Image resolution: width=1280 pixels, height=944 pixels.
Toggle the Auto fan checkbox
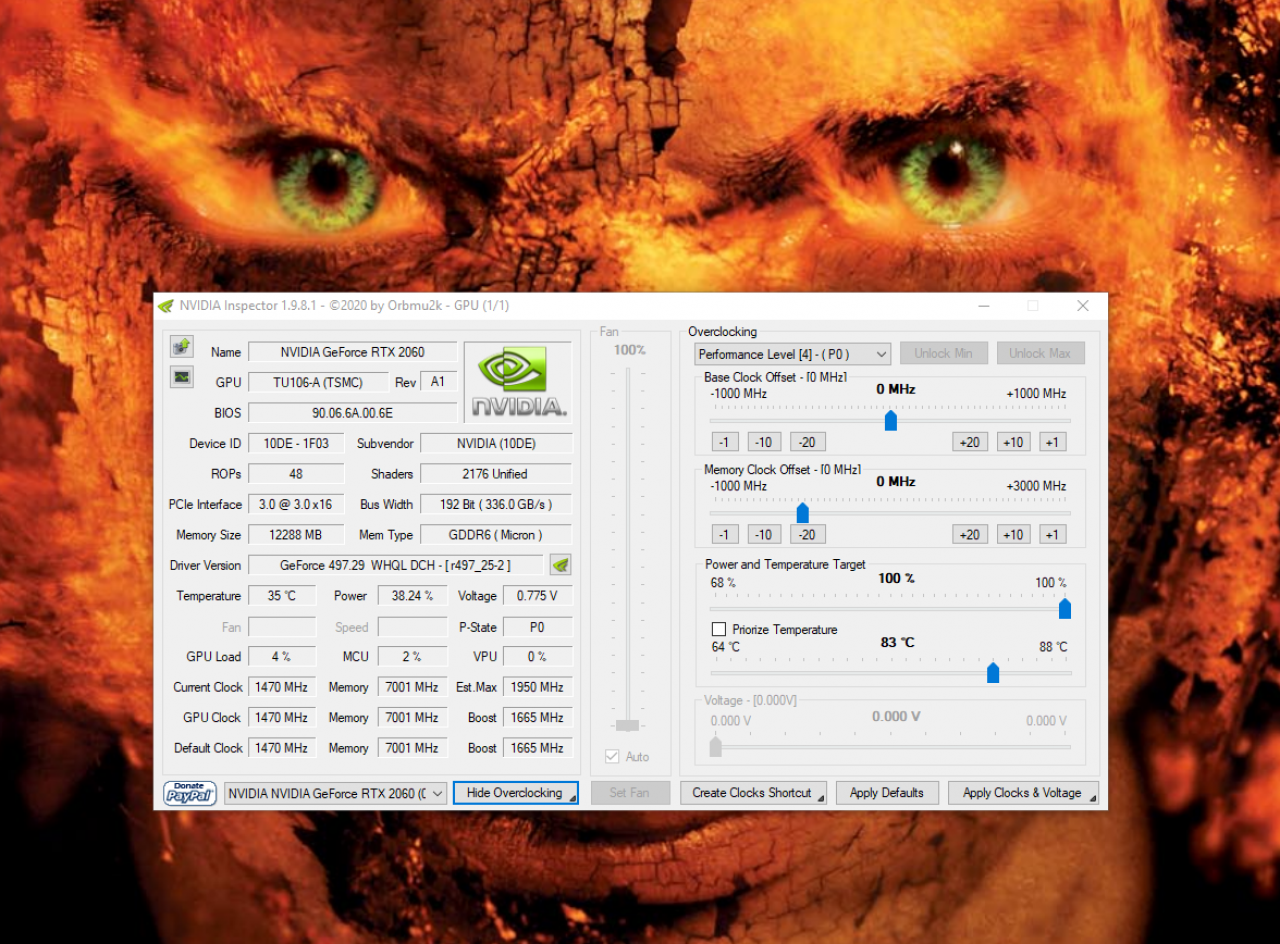pyautogui.click(x=612, y=756)
